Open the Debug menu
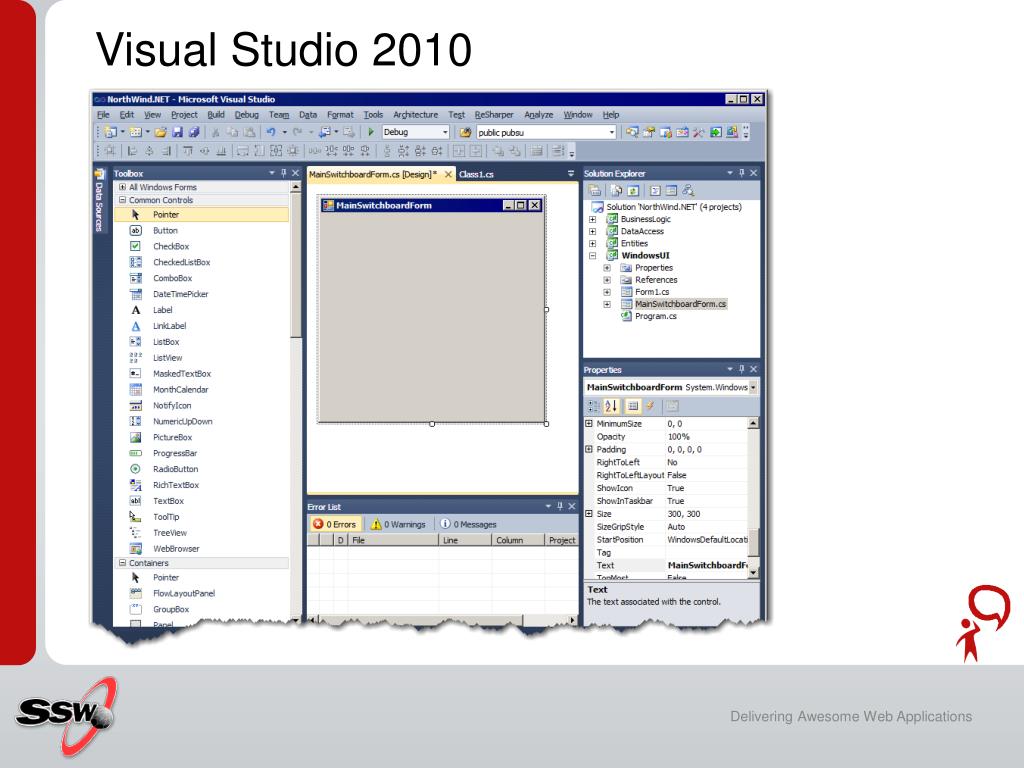Screen dimensions: 1024x768 coord(246,115)
